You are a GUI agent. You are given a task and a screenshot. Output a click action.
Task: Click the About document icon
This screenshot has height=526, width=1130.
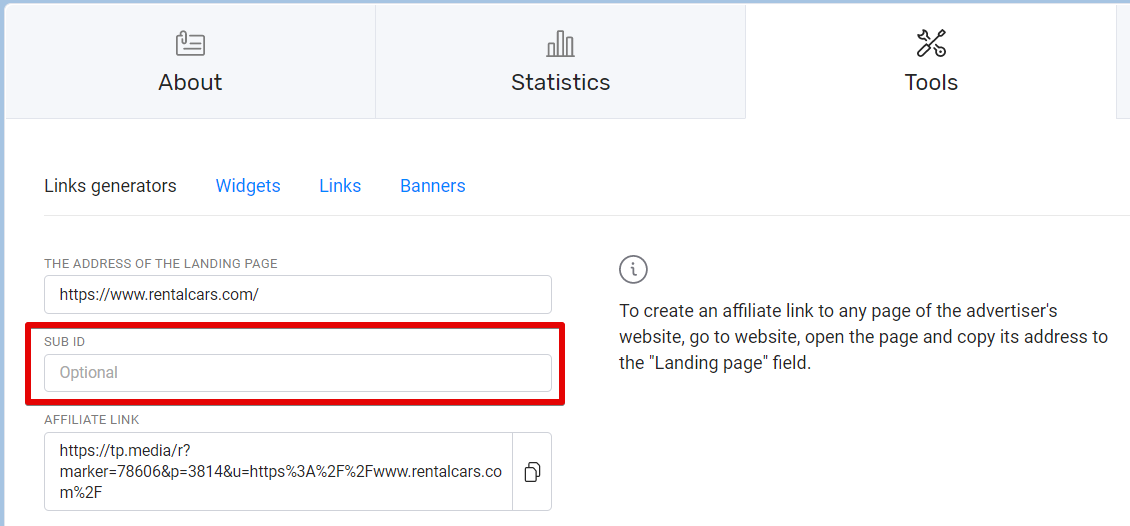point(190,43)
